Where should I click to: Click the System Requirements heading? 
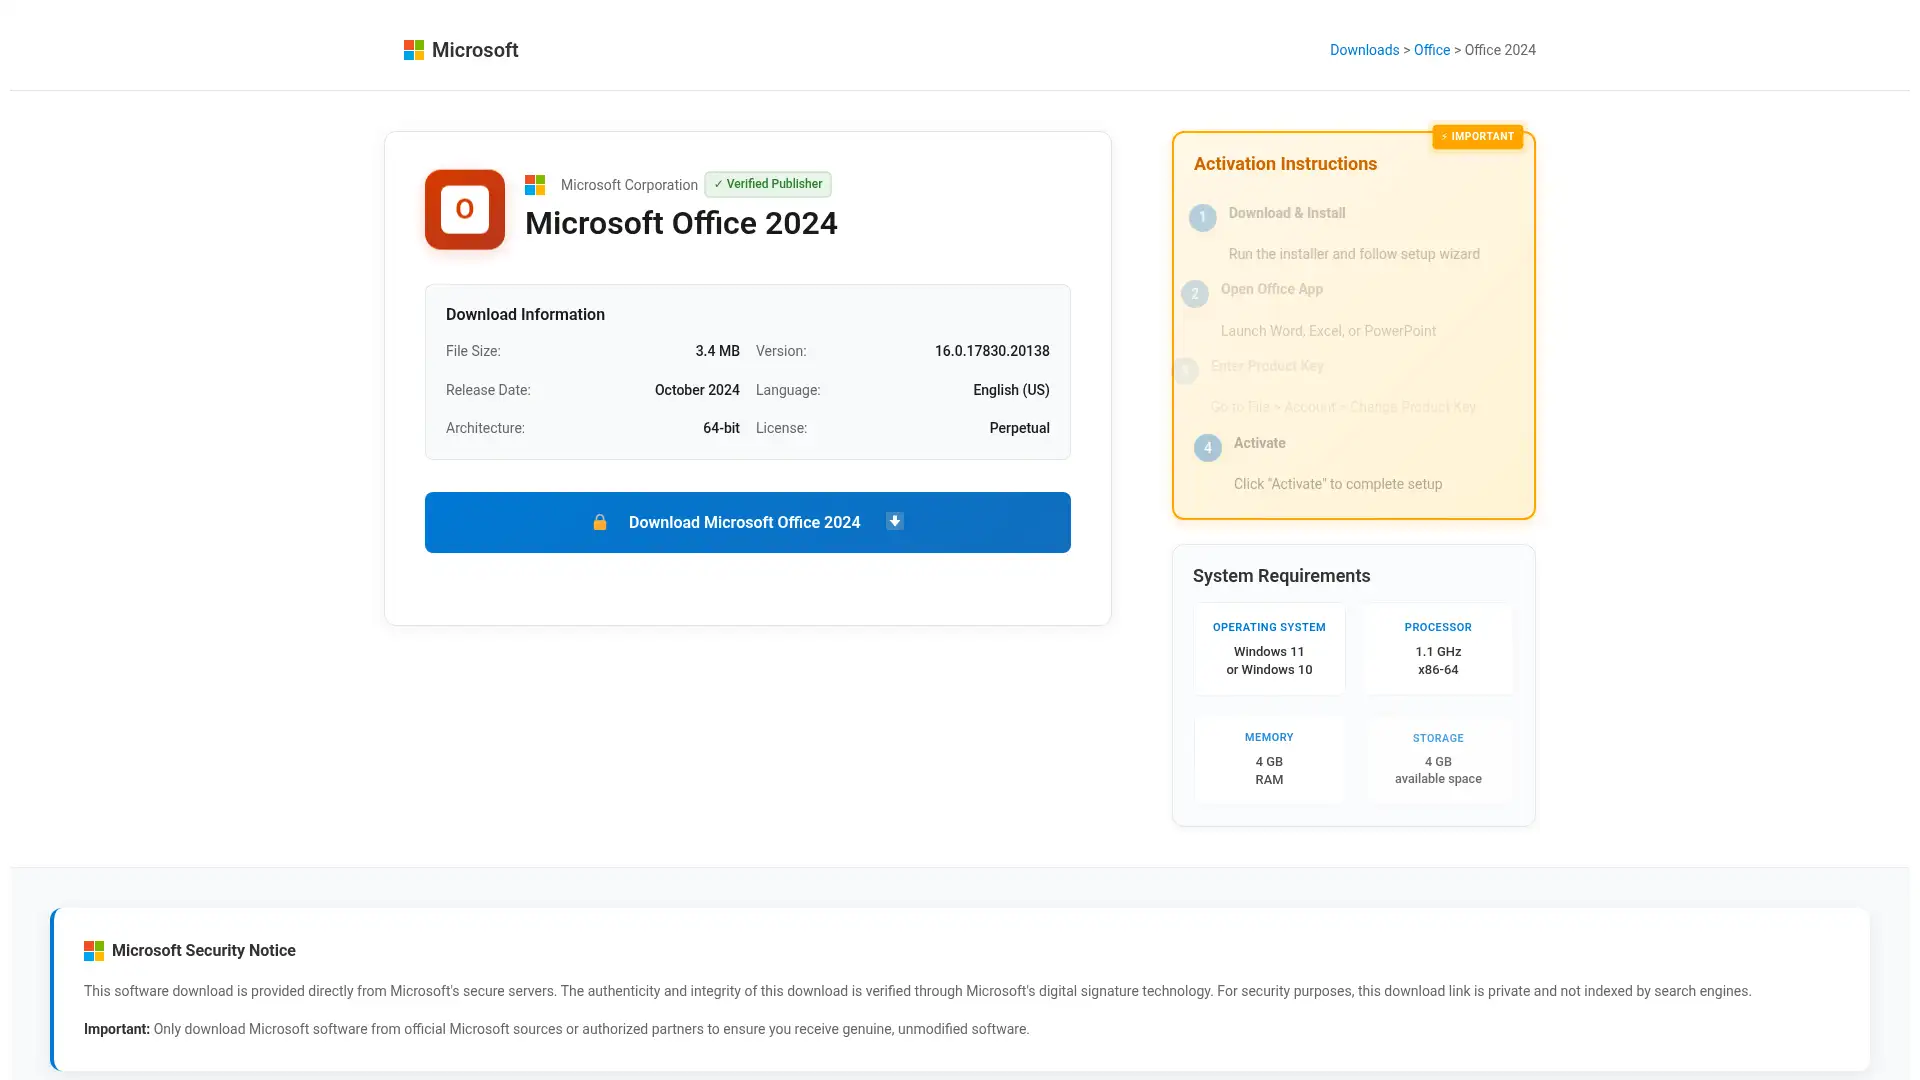[x=1281, y=576]
